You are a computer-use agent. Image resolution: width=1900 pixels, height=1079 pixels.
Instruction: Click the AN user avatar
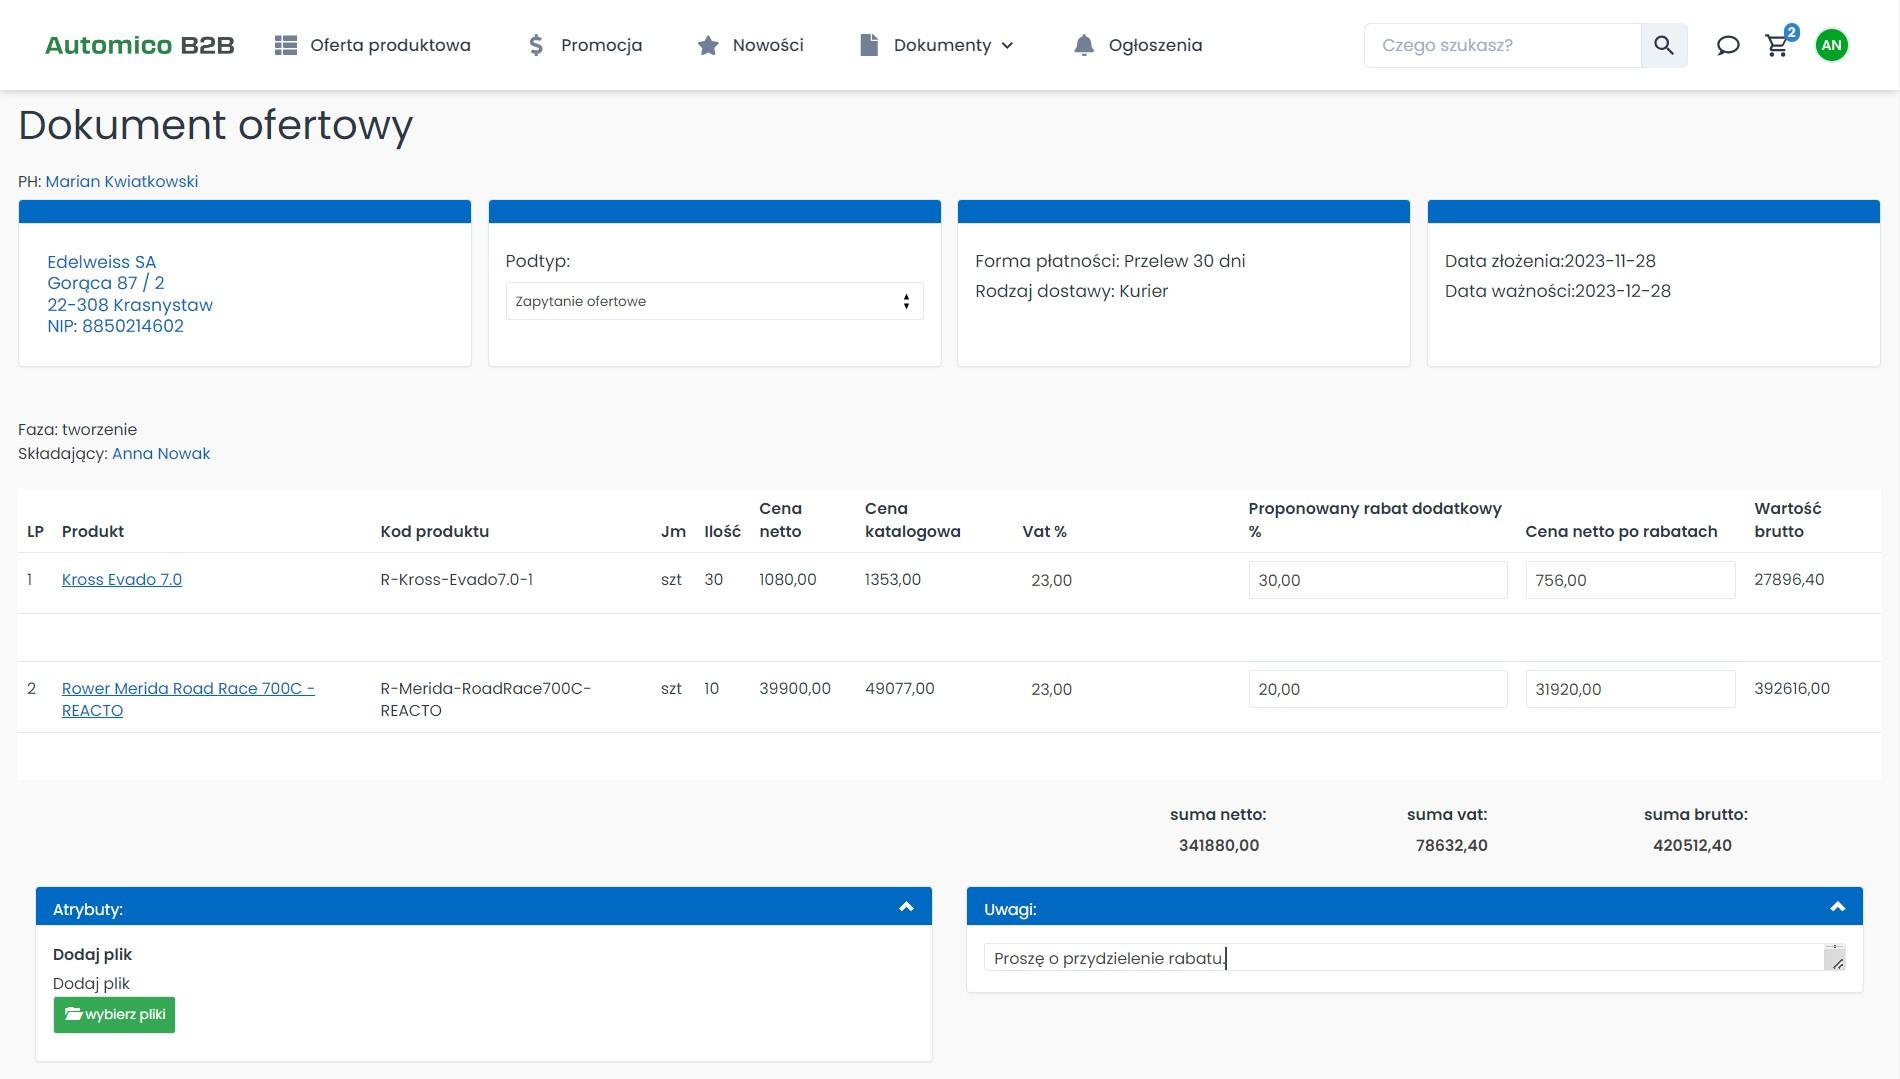1831,45
